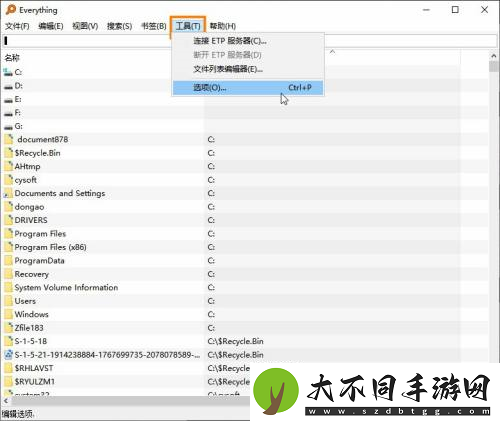
Task: Select the cysoft name text
Action: (x=26, y=180)
